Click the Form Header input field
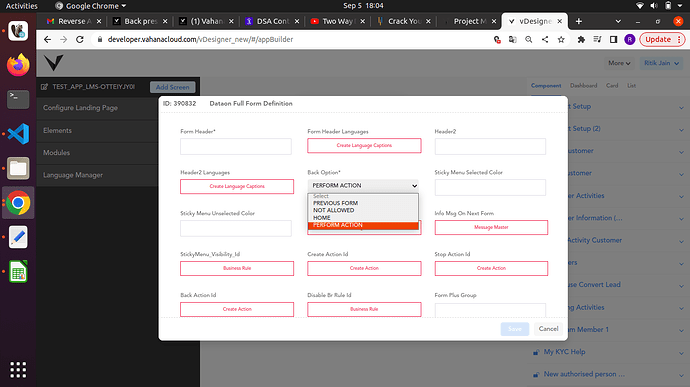 click(x=236, y=146)
